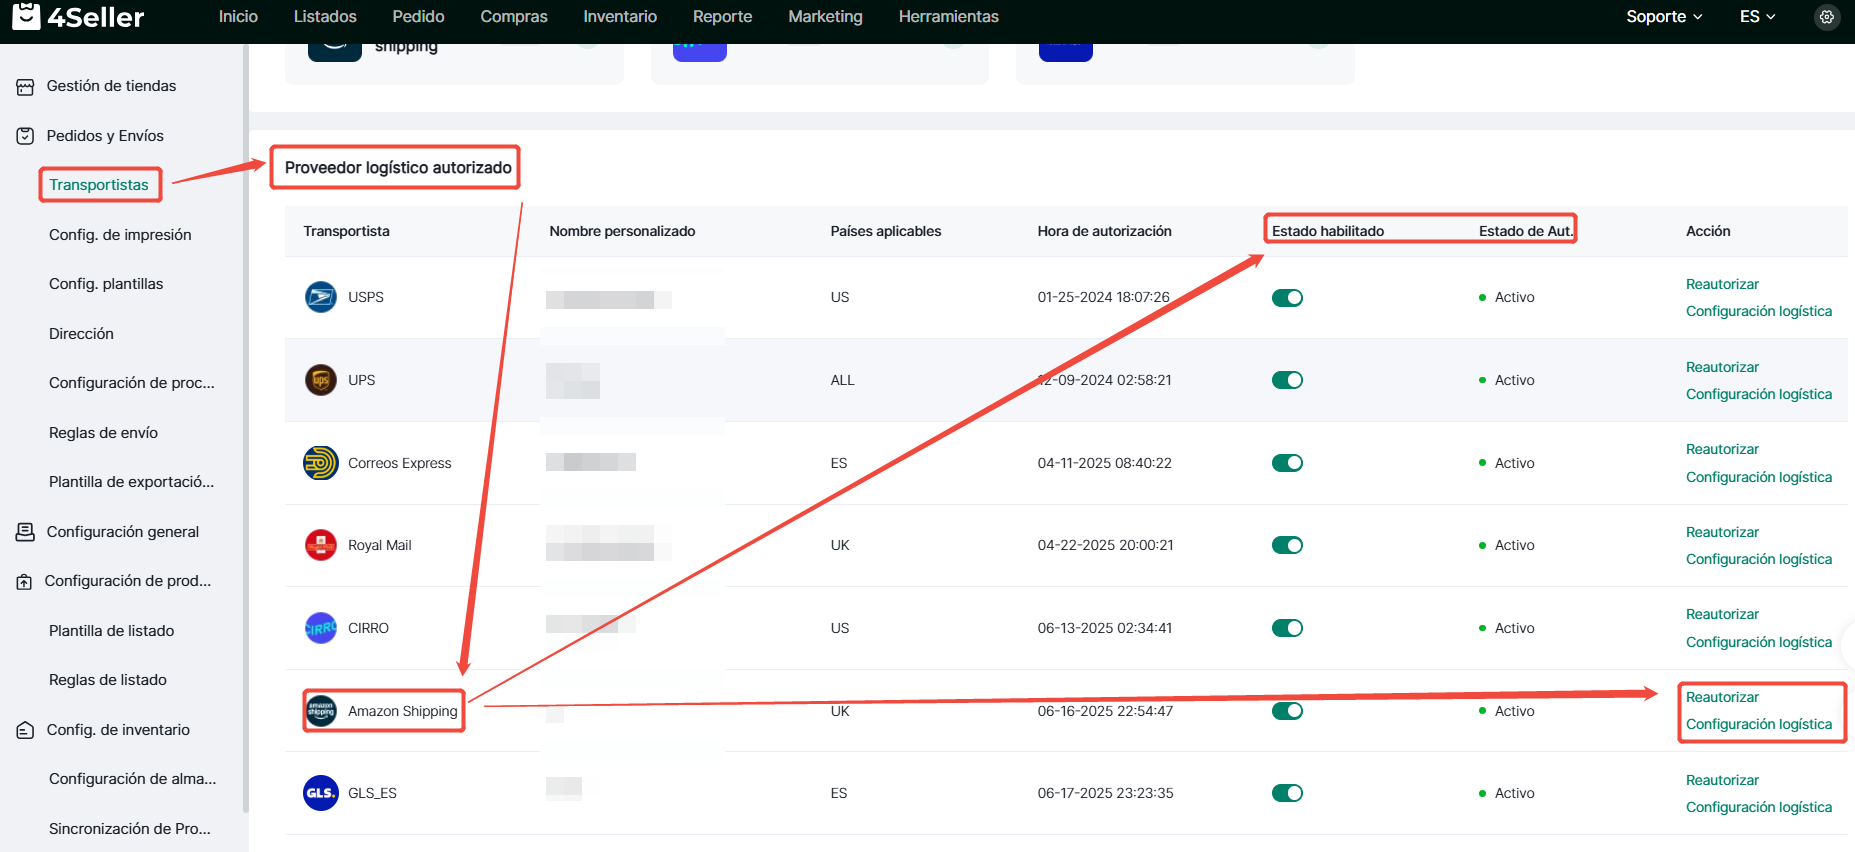Click Reautorizar for UPS
Viewport: 1855px width, 852px height.
coord(1722,367)
